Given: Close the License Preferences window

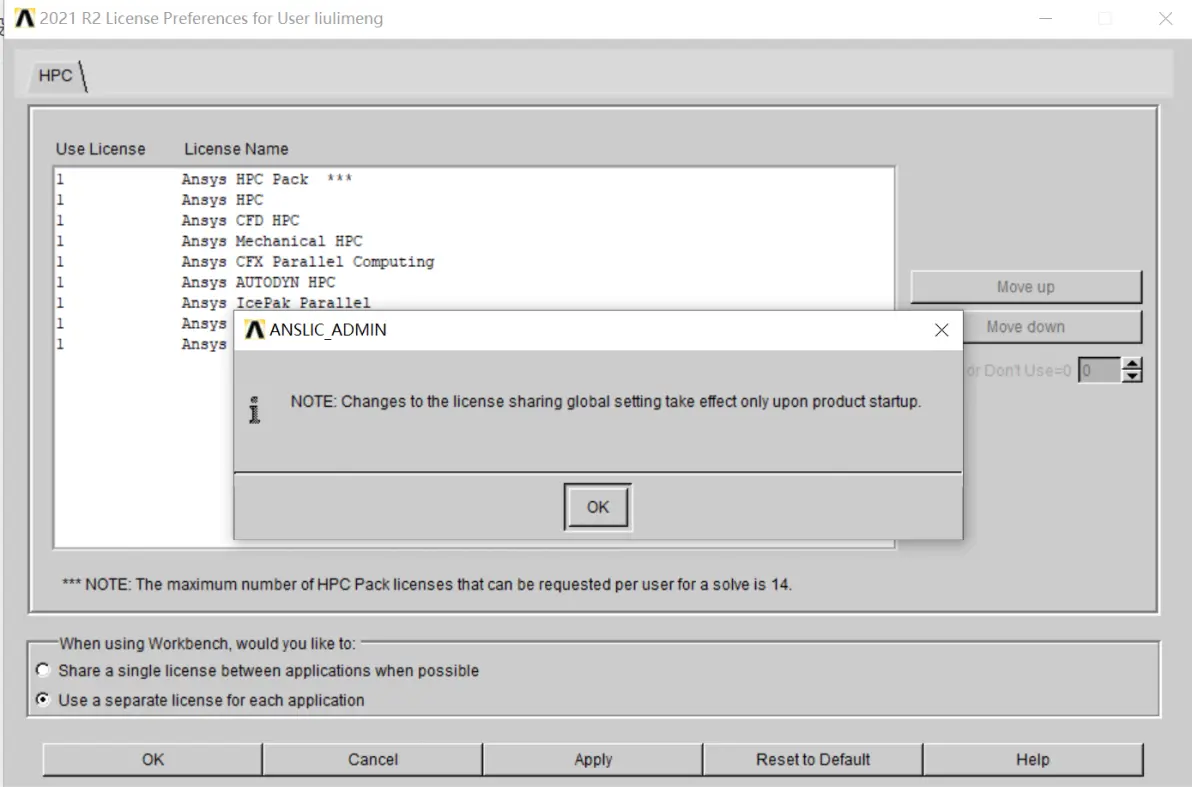Looking at the screenshot, I should pyautogui.click(x=1165, y=18).
